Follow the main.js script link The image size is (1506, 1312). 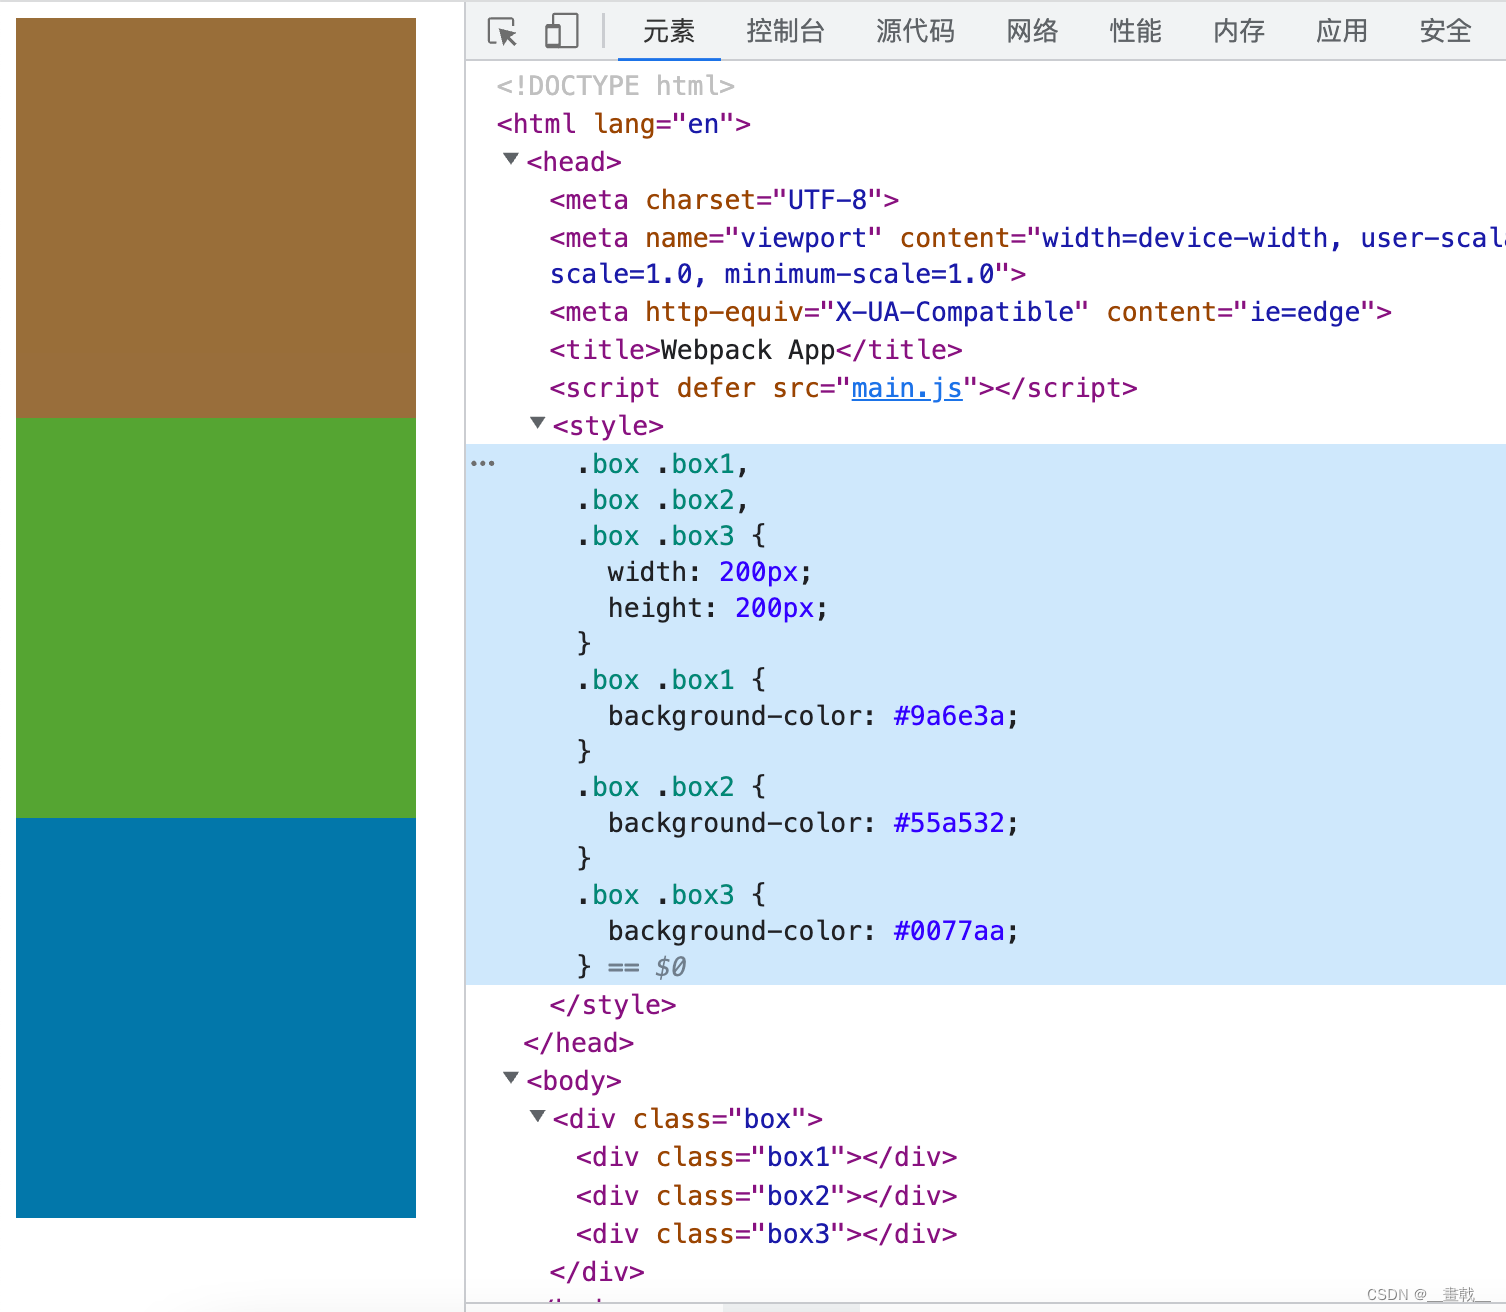907,388
